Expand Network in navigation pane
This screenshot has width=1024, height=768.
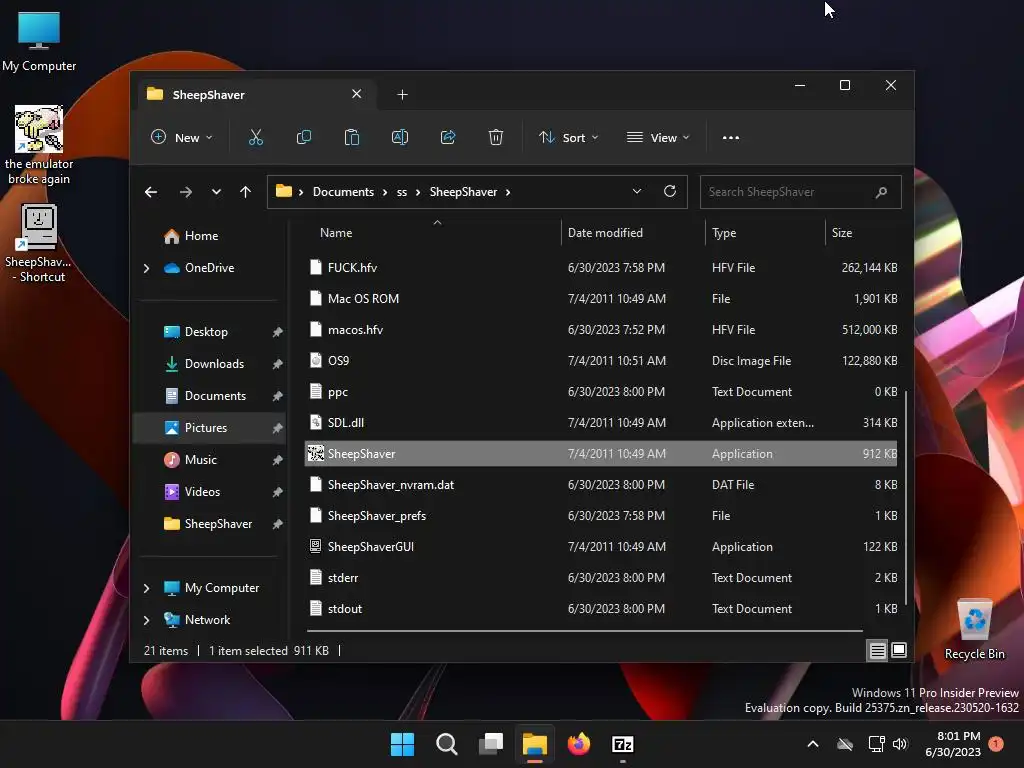[146, 620]
